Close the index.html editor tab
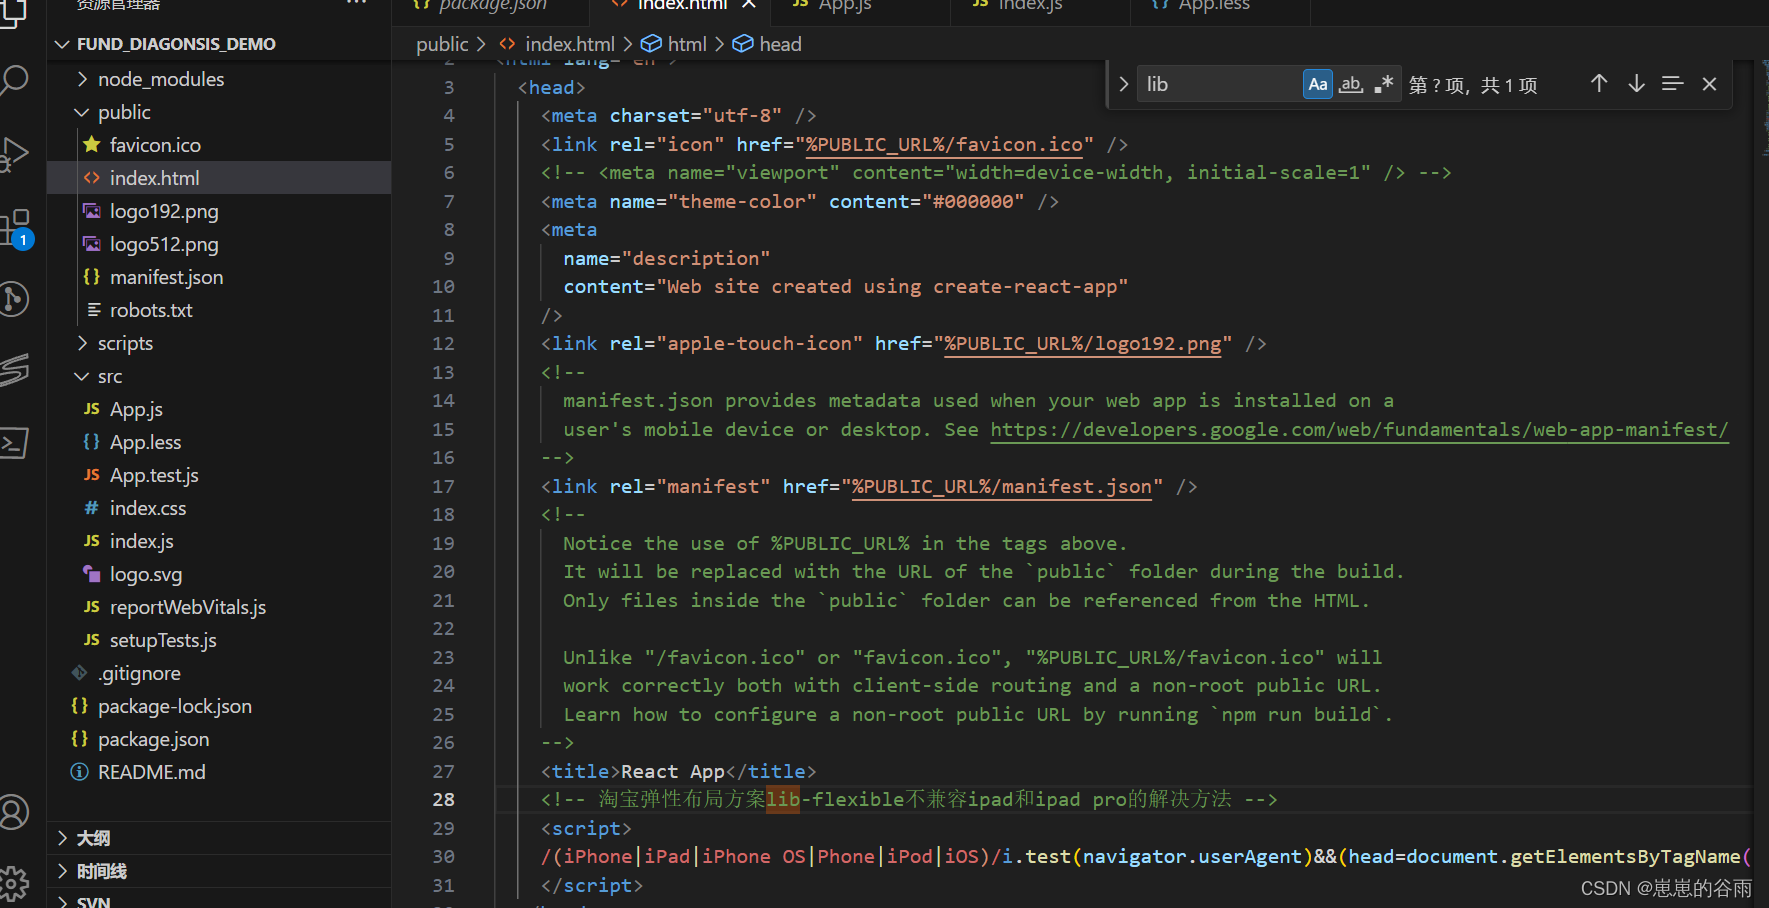 [749, 5]
